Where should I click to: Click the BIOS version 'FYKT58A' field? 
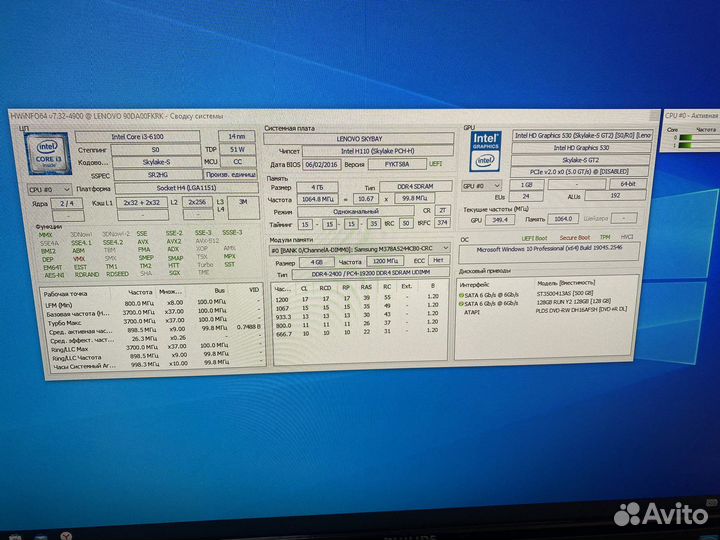(397, 164)
